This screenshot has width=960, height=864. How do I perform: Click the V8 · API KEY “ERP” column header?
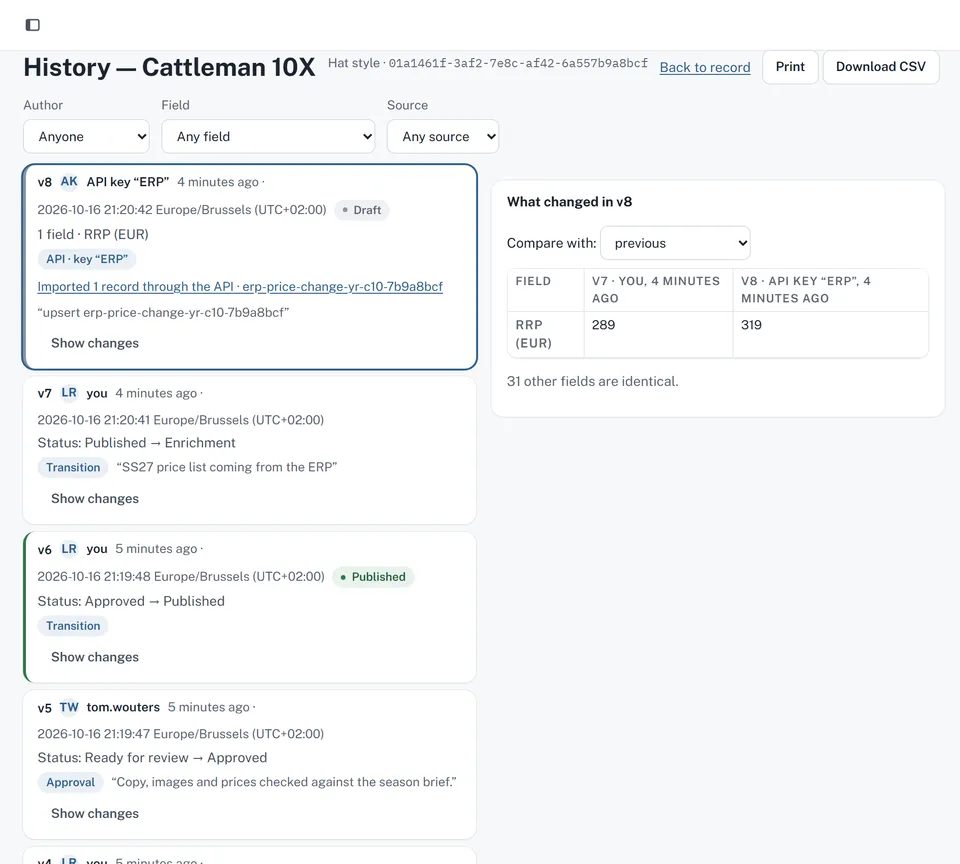click(x=830, y=290)
